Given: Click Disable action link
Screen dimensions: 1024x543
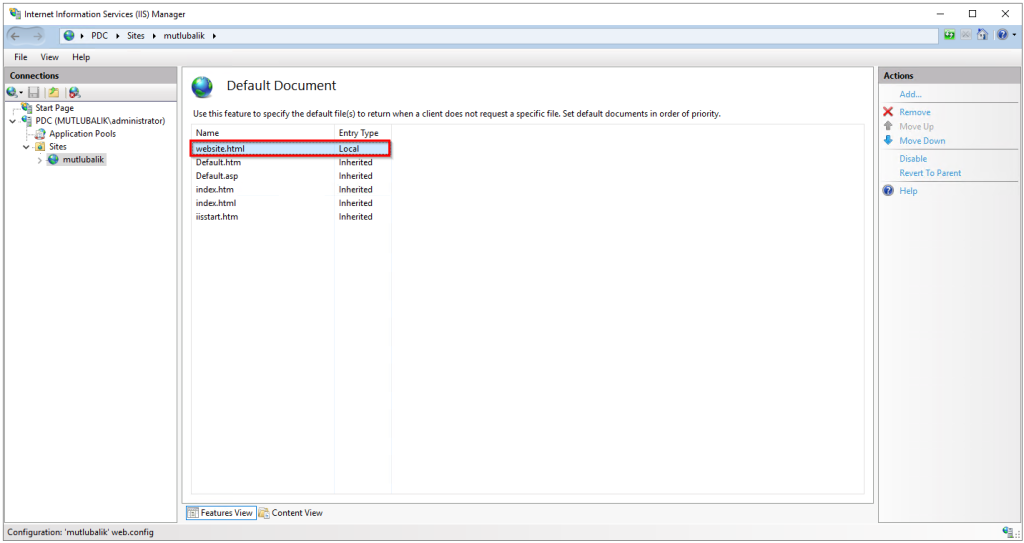Looking at the screenshot, I should coord(913,158).
